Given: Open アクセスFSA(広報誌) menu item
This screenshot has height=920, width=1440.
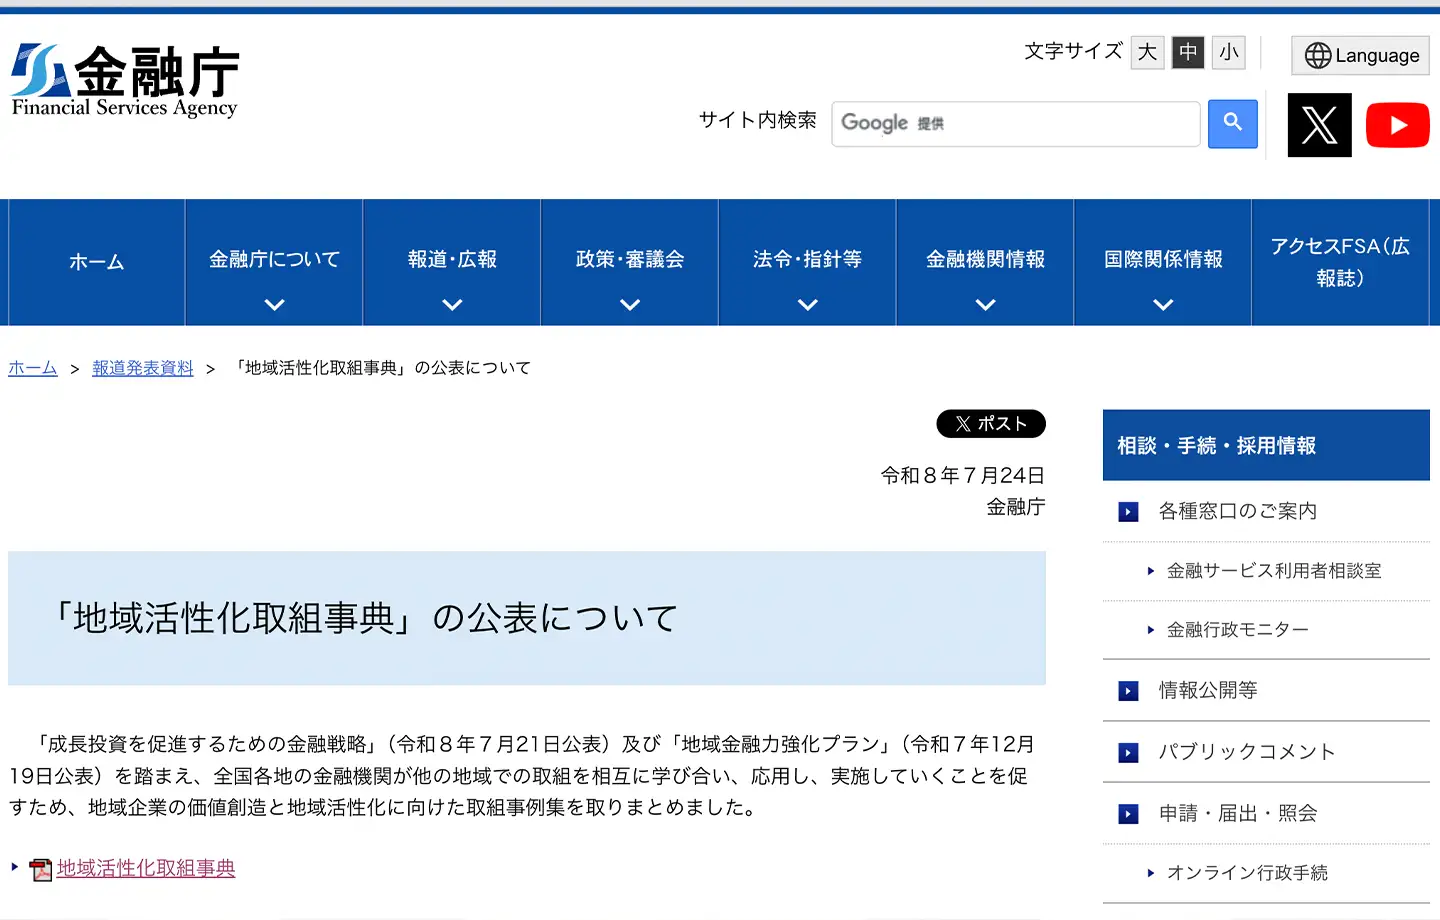Looking at the screenshot, I should 1340,262.
